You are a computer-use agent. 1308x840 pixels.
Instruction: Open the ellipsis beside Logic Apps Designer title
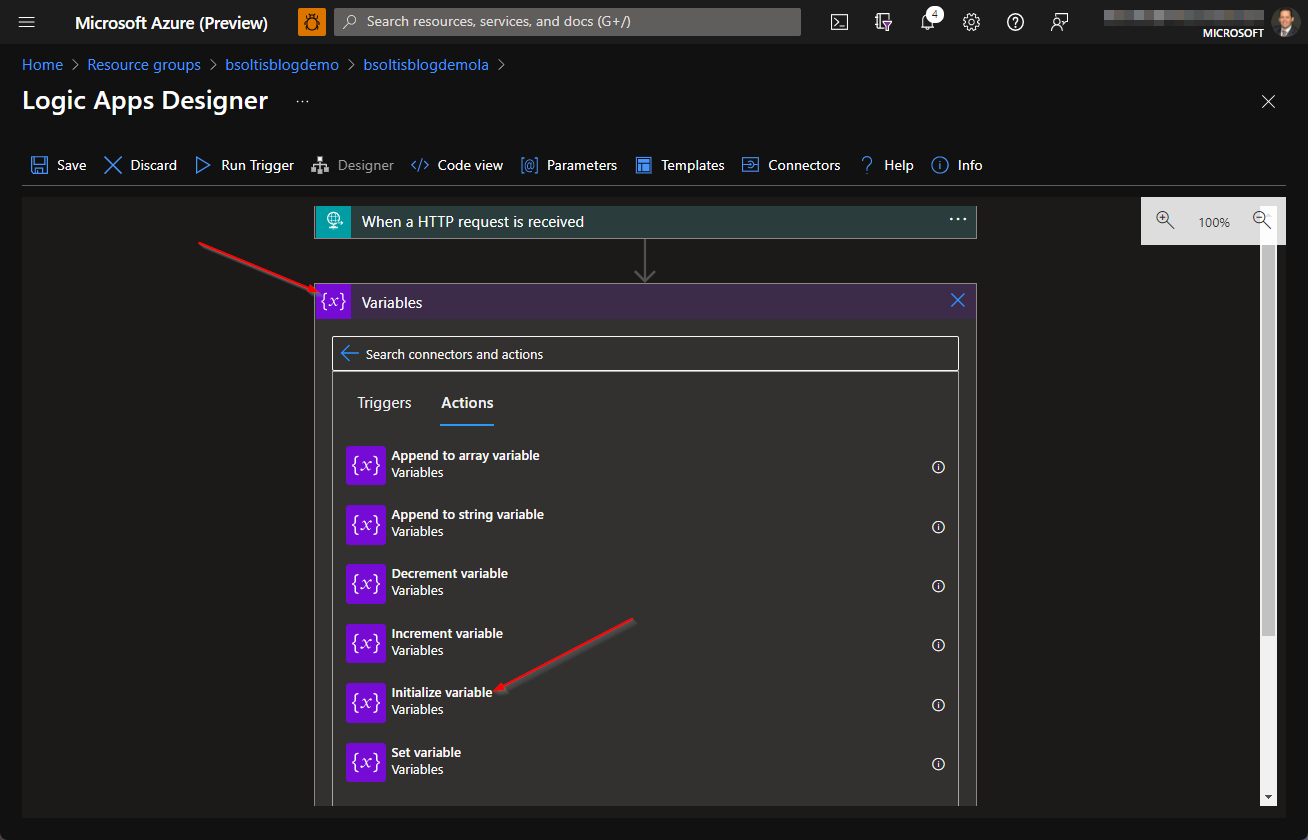pos(302,101)
